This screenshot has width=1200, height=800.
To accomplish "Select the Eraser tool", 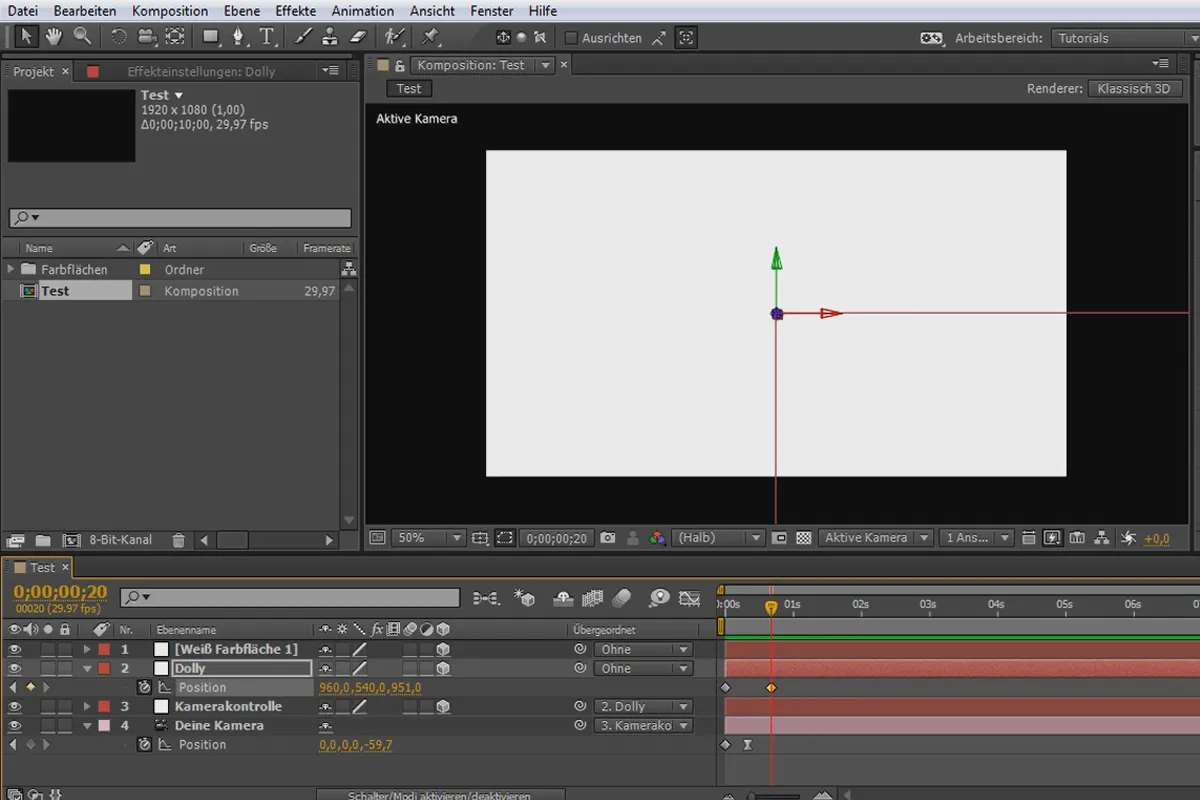I will tap(360, 37).
